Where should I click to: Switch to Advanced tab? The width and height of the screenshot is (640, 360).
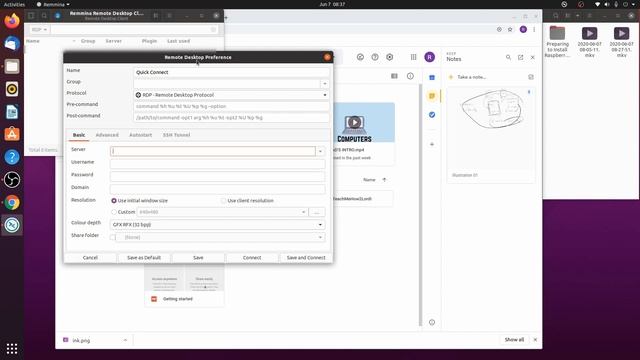click(107, 135)
